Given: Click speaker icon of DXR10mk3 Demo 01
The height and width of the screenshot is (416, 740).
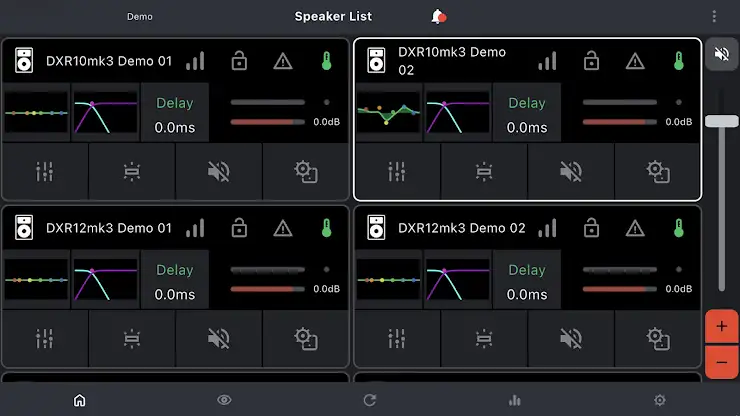Looking at the screenshot, I should point(24,60).
